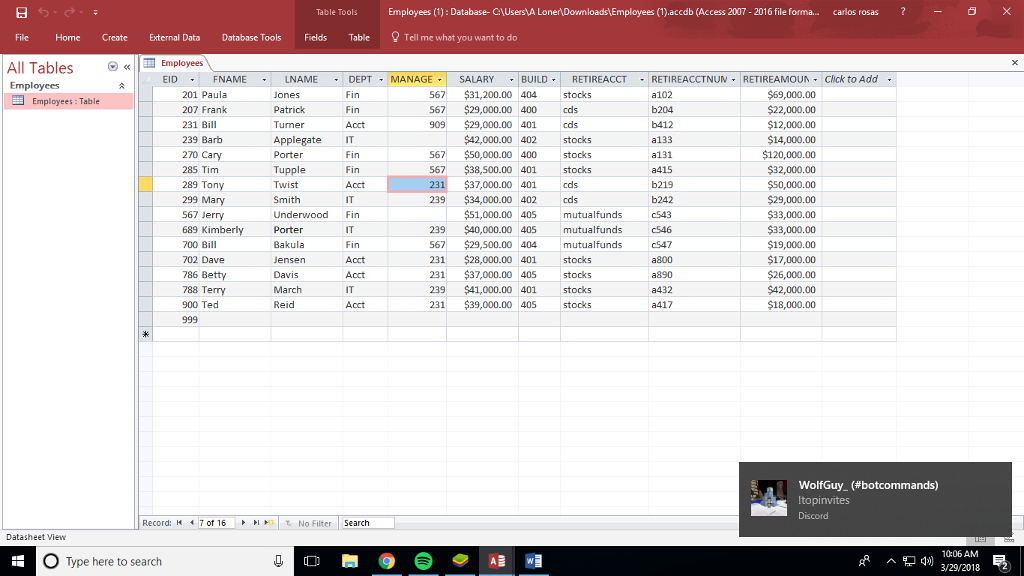Save the database via Quick Access Toolbar
Screen dimensions: 1024x576
[21, 11]
